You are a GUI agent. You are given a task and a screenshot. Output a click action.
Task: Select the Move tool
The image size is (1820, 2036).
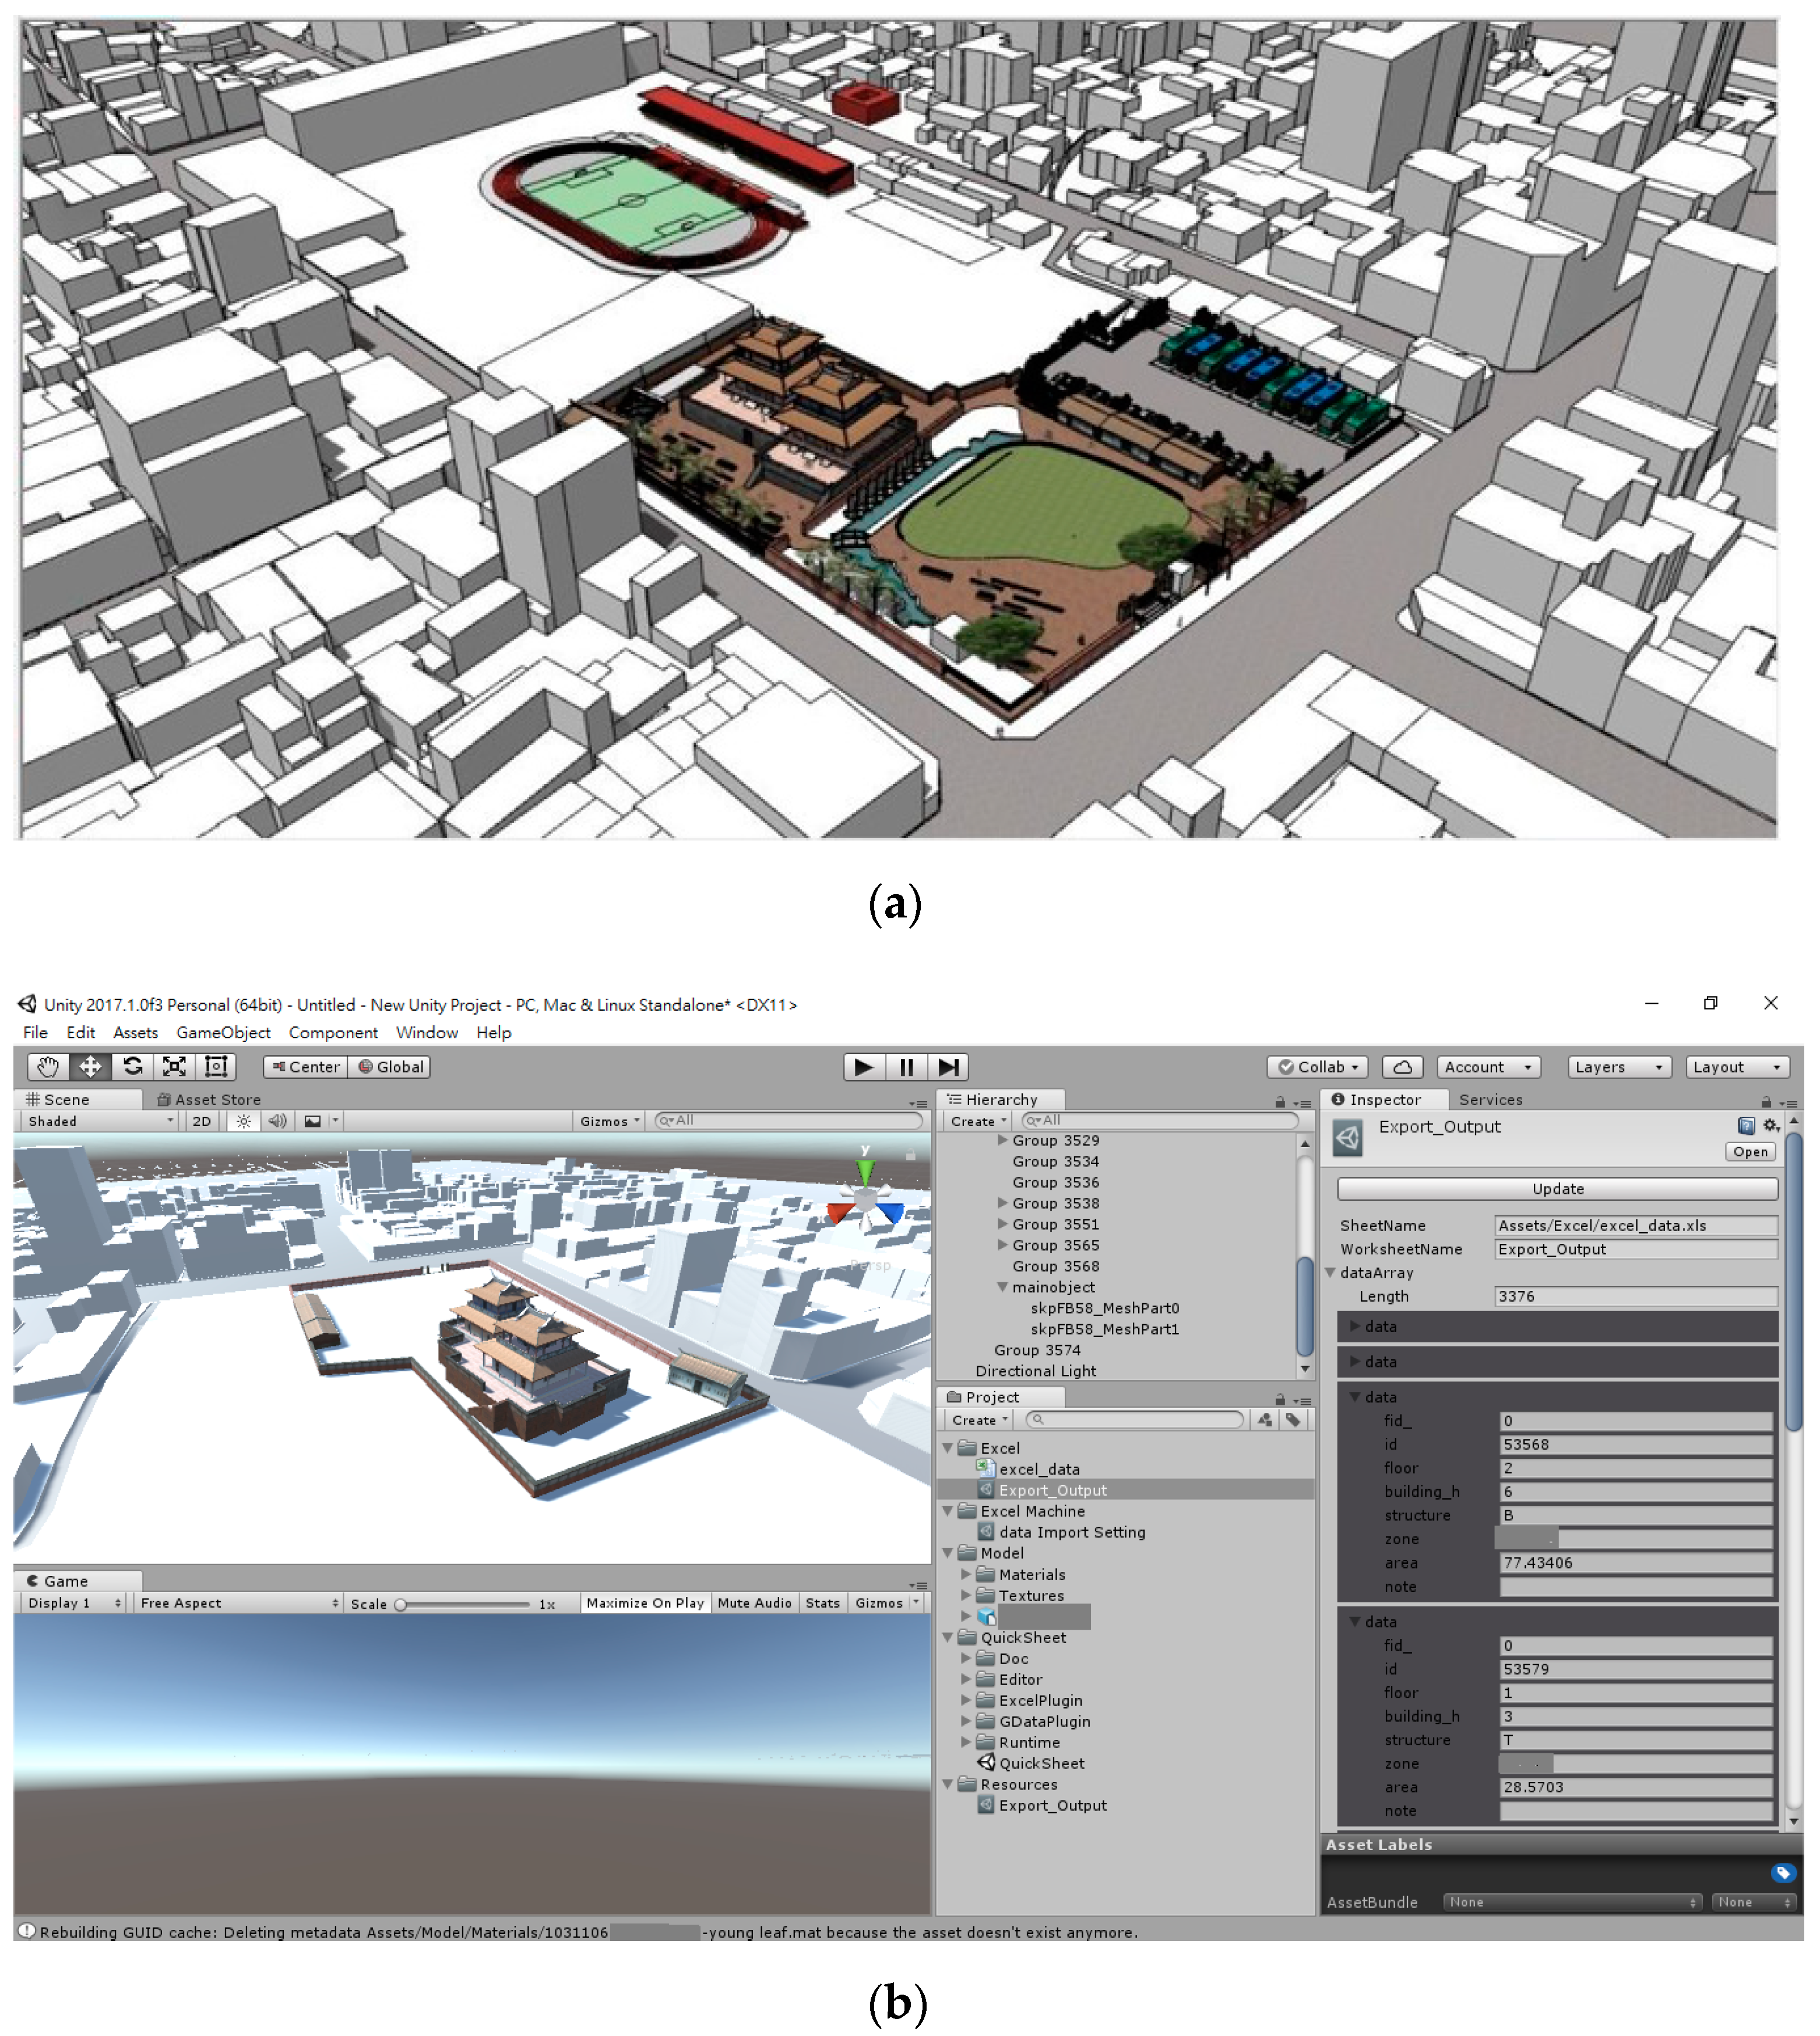(x=90, y=1067)
